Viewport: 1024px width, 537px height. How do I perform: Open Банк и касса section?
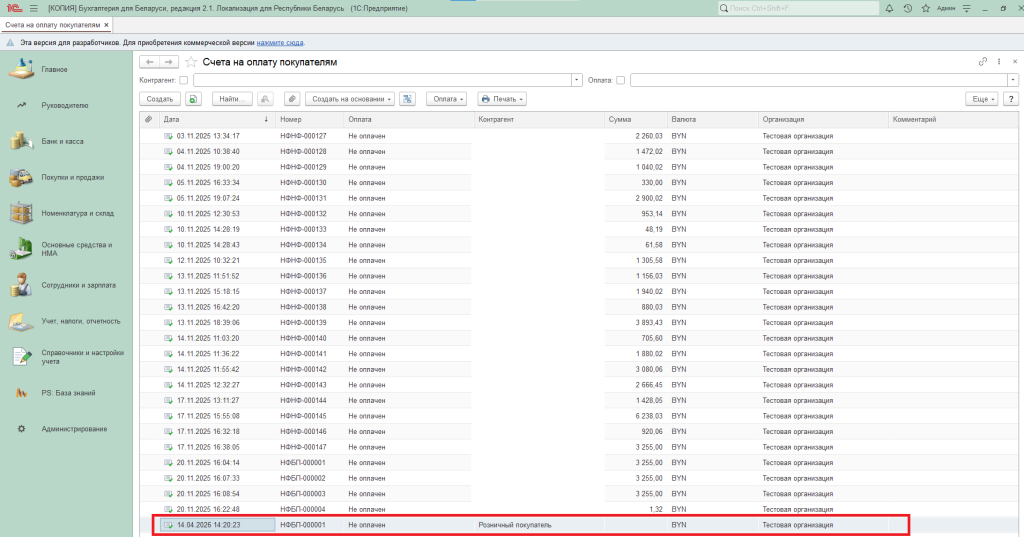coord(62,142)
